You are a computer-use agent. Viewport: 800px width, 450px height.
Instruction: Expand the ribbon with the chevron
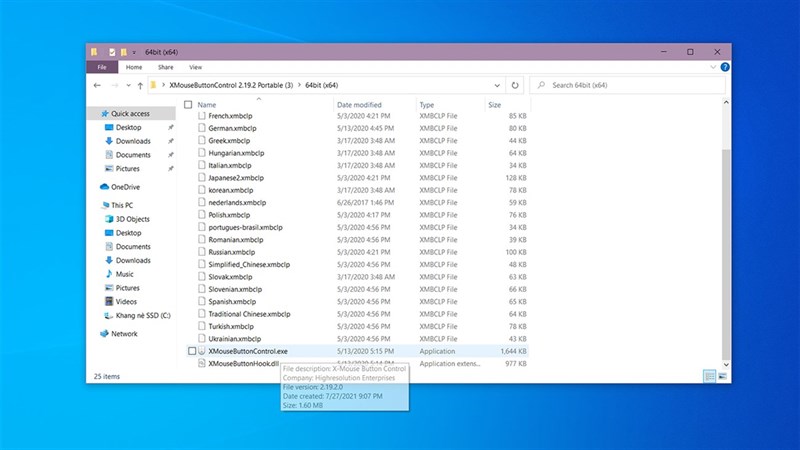(x=711, y=67)
